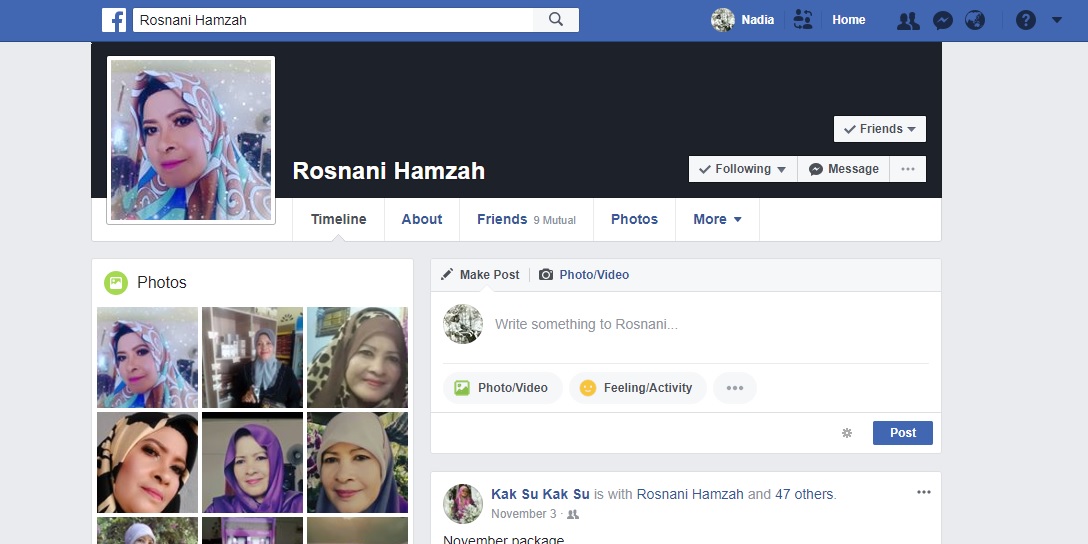The image size is (1088, 544).
Task: Click the Message button on profile
Action: 843,169
